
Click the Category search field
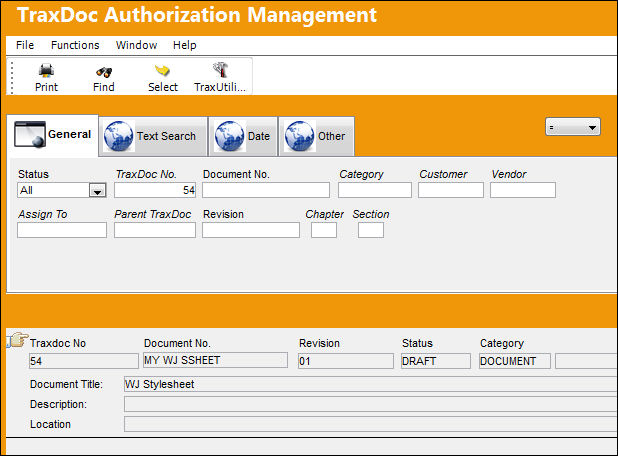point(375,190)
